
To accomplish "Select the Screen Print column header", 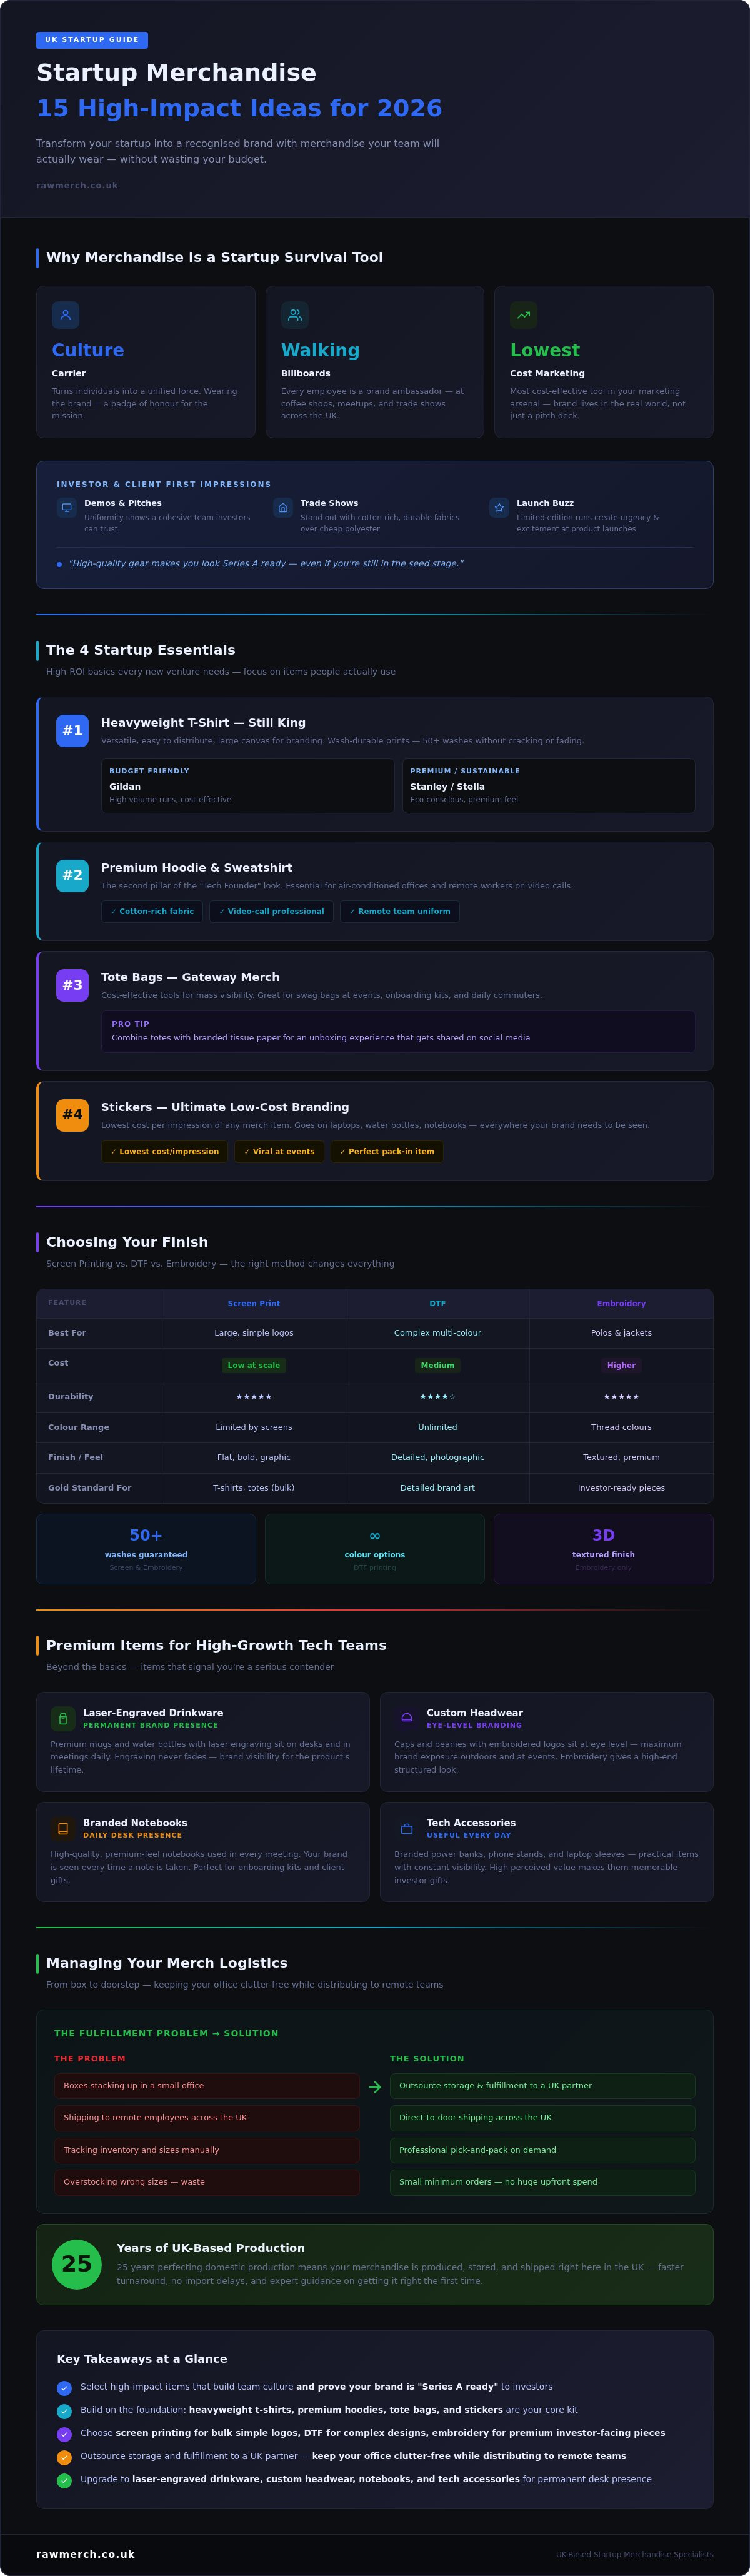I will [254, 1303].
